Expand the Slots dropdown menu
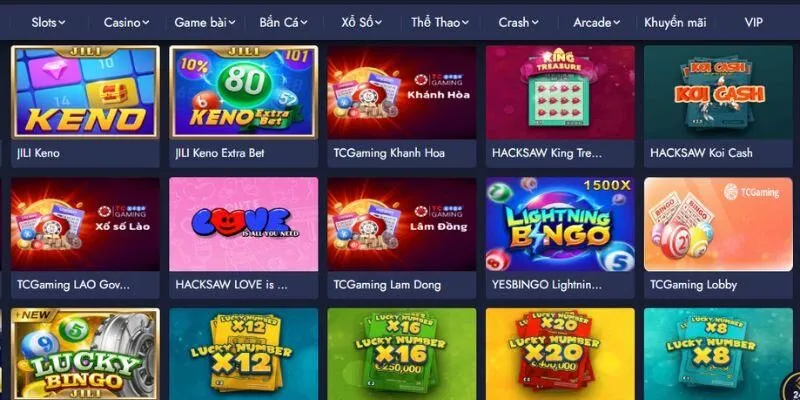800x400 pixels. pos(48,22)
